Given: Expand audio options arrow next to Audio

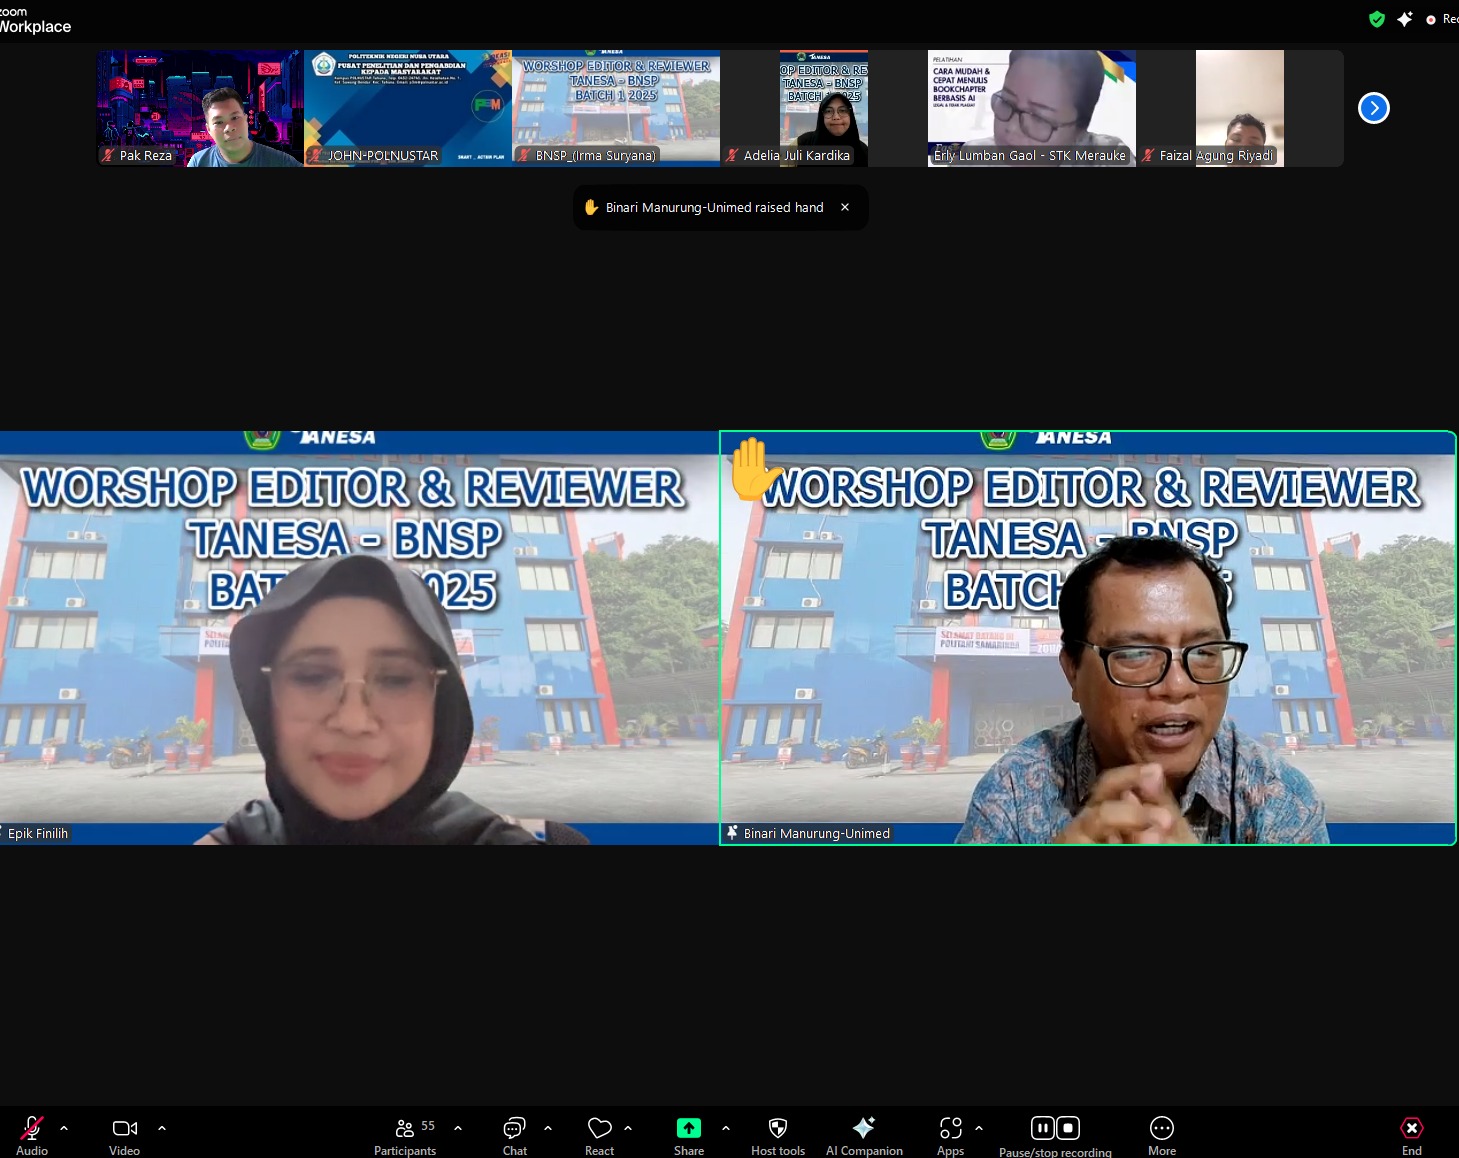Looking at the screenshot, I should 64,1128.
